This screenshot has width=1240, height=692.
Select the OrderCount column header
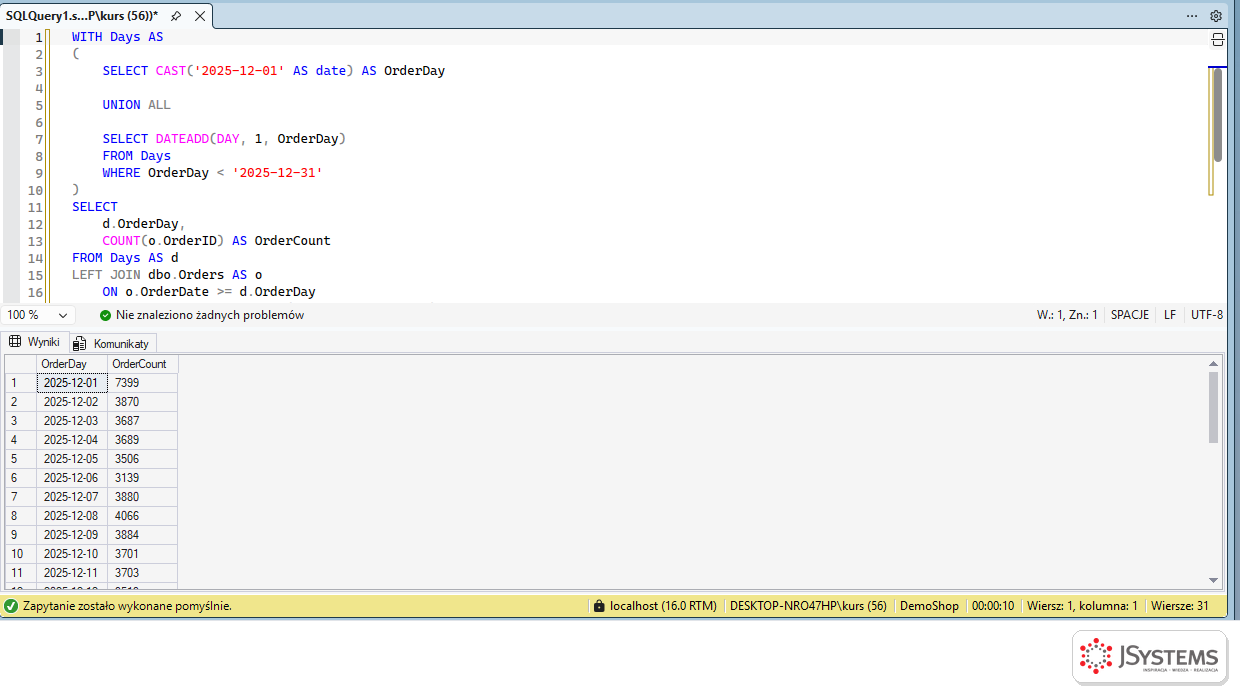(x=142, y=364)
